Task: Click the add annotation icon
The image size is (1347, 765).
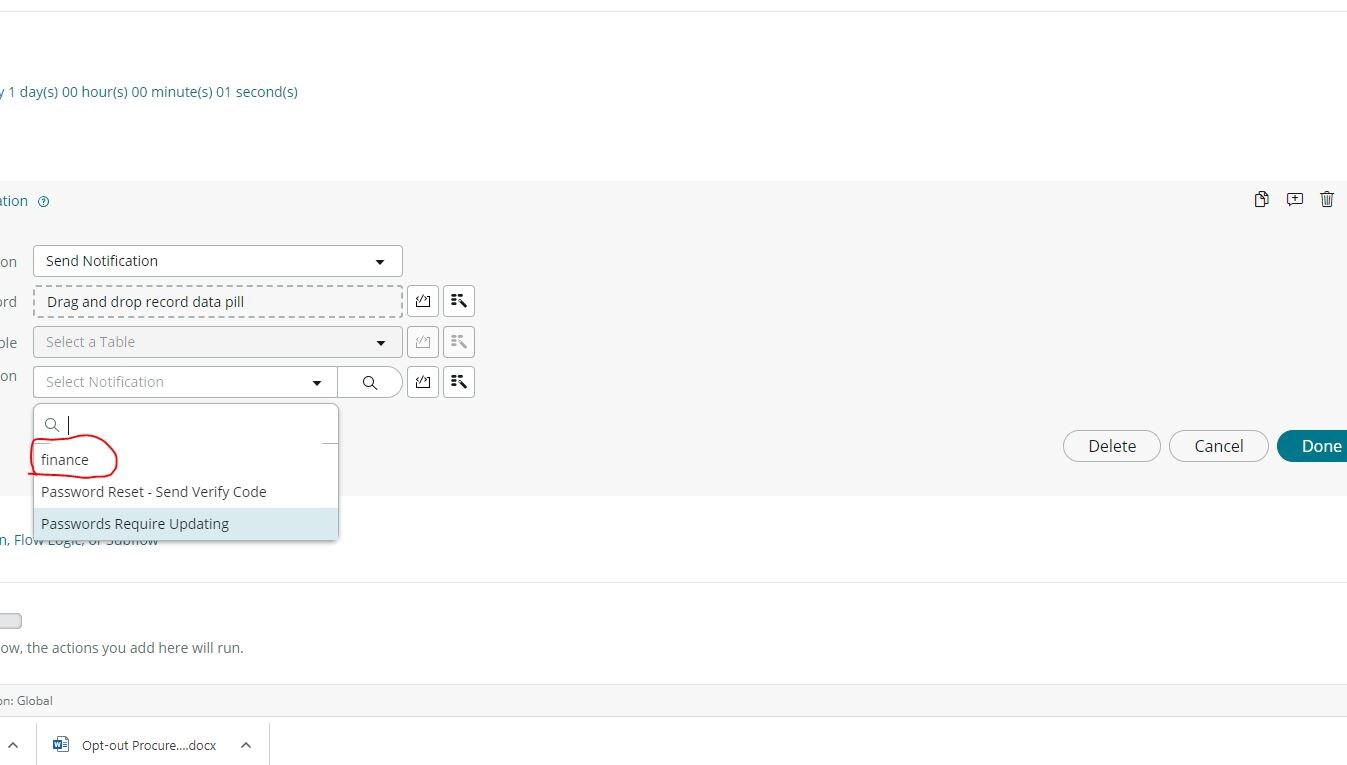Action: [x=1295, y=199]
